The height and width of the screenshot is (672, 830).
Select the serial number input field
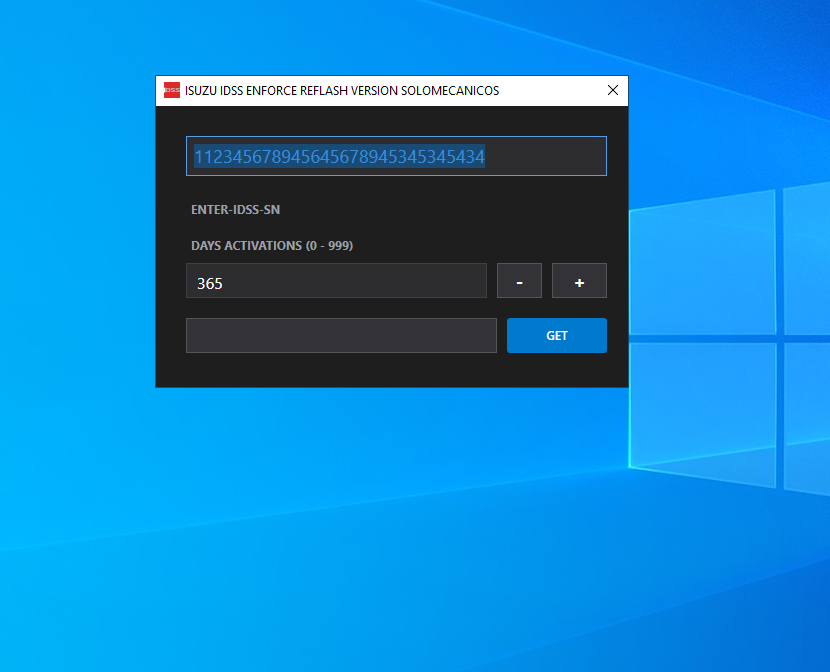coord(396,156)
